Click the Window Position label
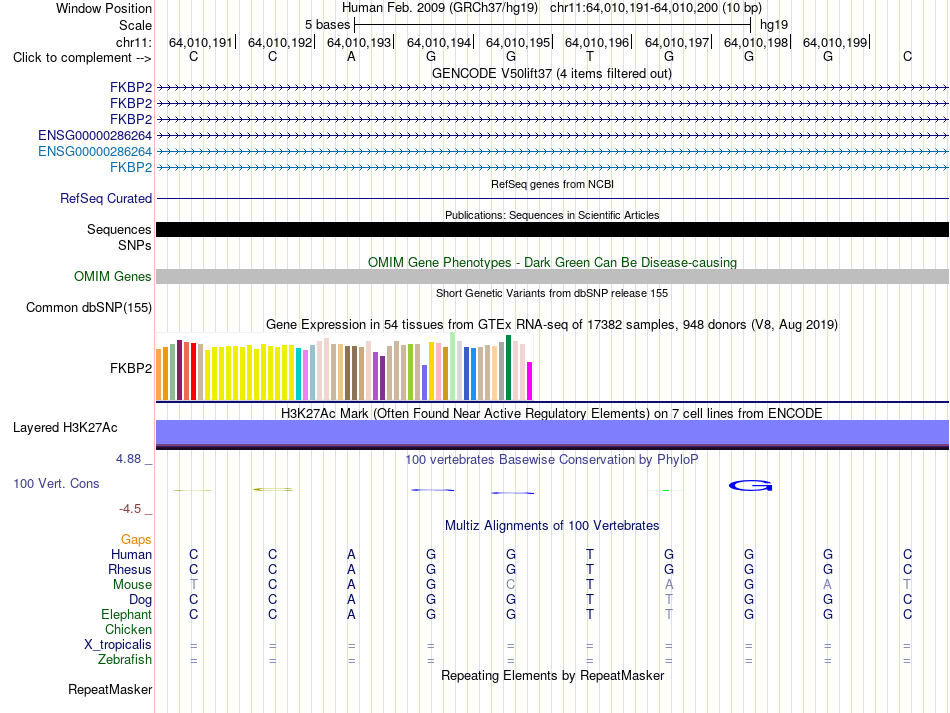 pos(104,8)
